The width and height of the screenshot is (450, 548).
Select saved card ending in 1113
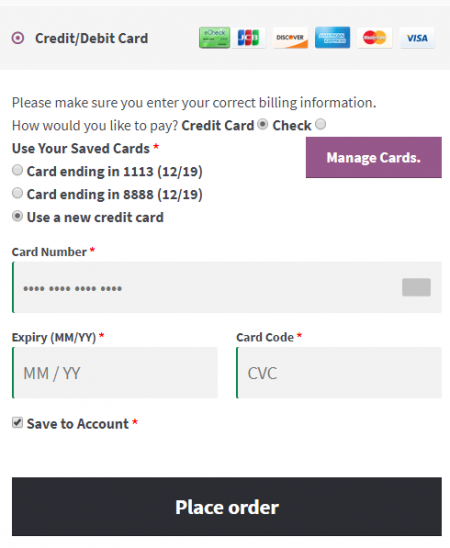click(17, 170)
